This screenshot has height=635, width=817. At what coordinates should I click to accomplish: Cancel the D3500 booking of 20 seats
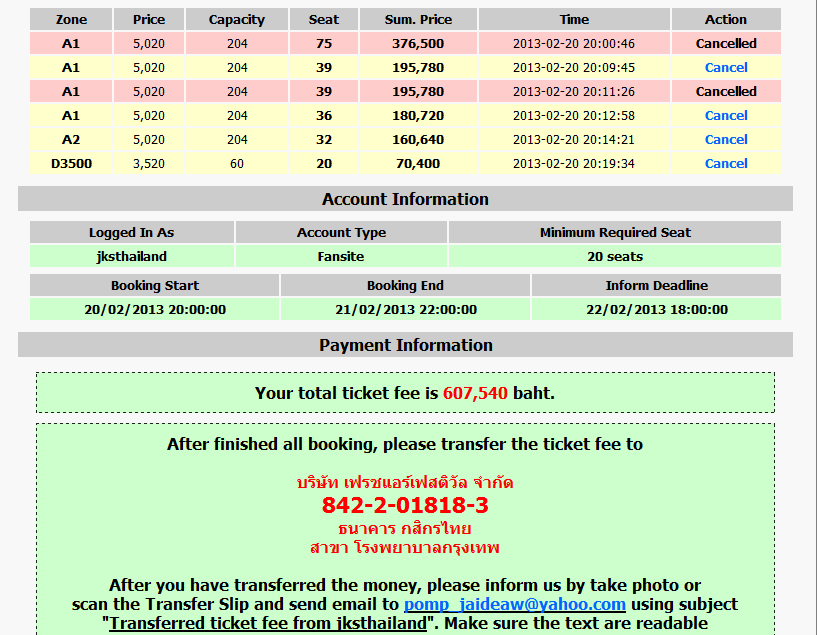(726, 164)
